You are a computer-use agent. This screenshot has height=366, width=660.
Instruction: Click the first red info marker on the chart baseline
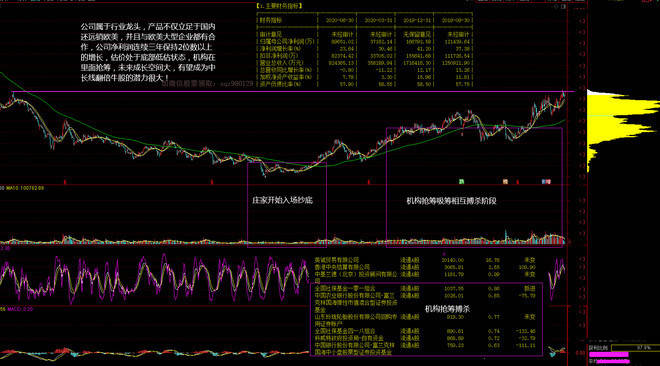[x=65, y=182]
